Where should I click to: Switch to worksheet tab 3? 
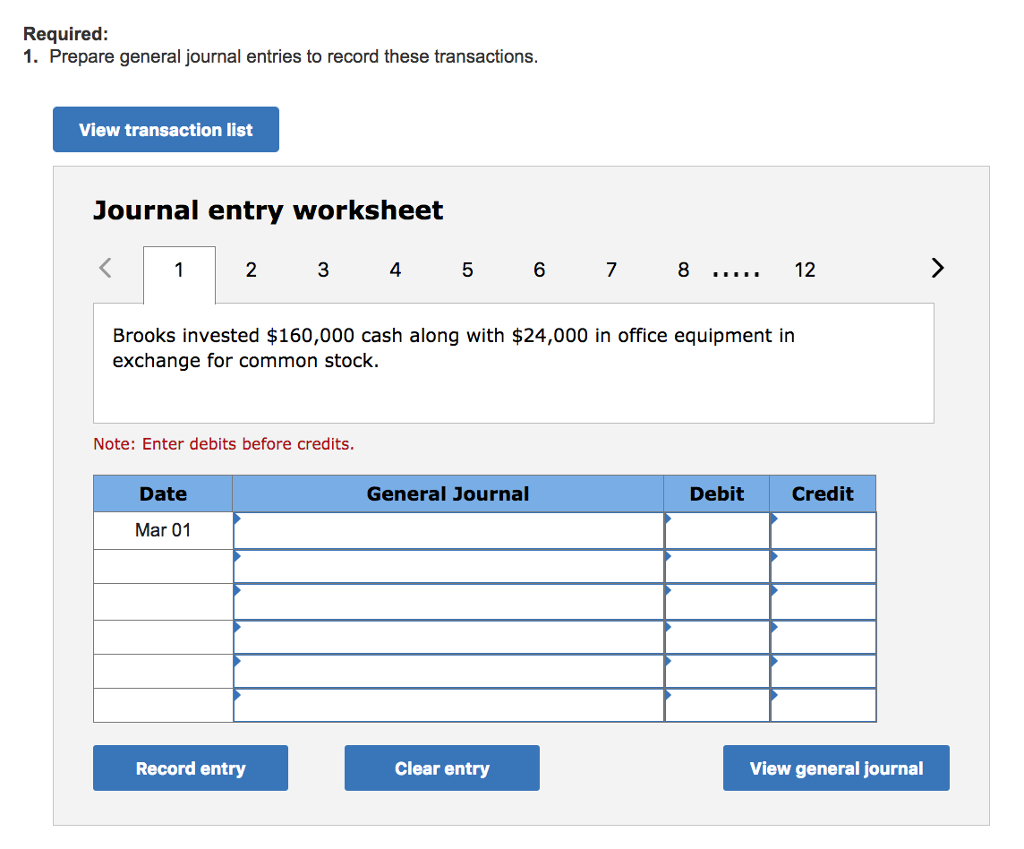(323, 270)
